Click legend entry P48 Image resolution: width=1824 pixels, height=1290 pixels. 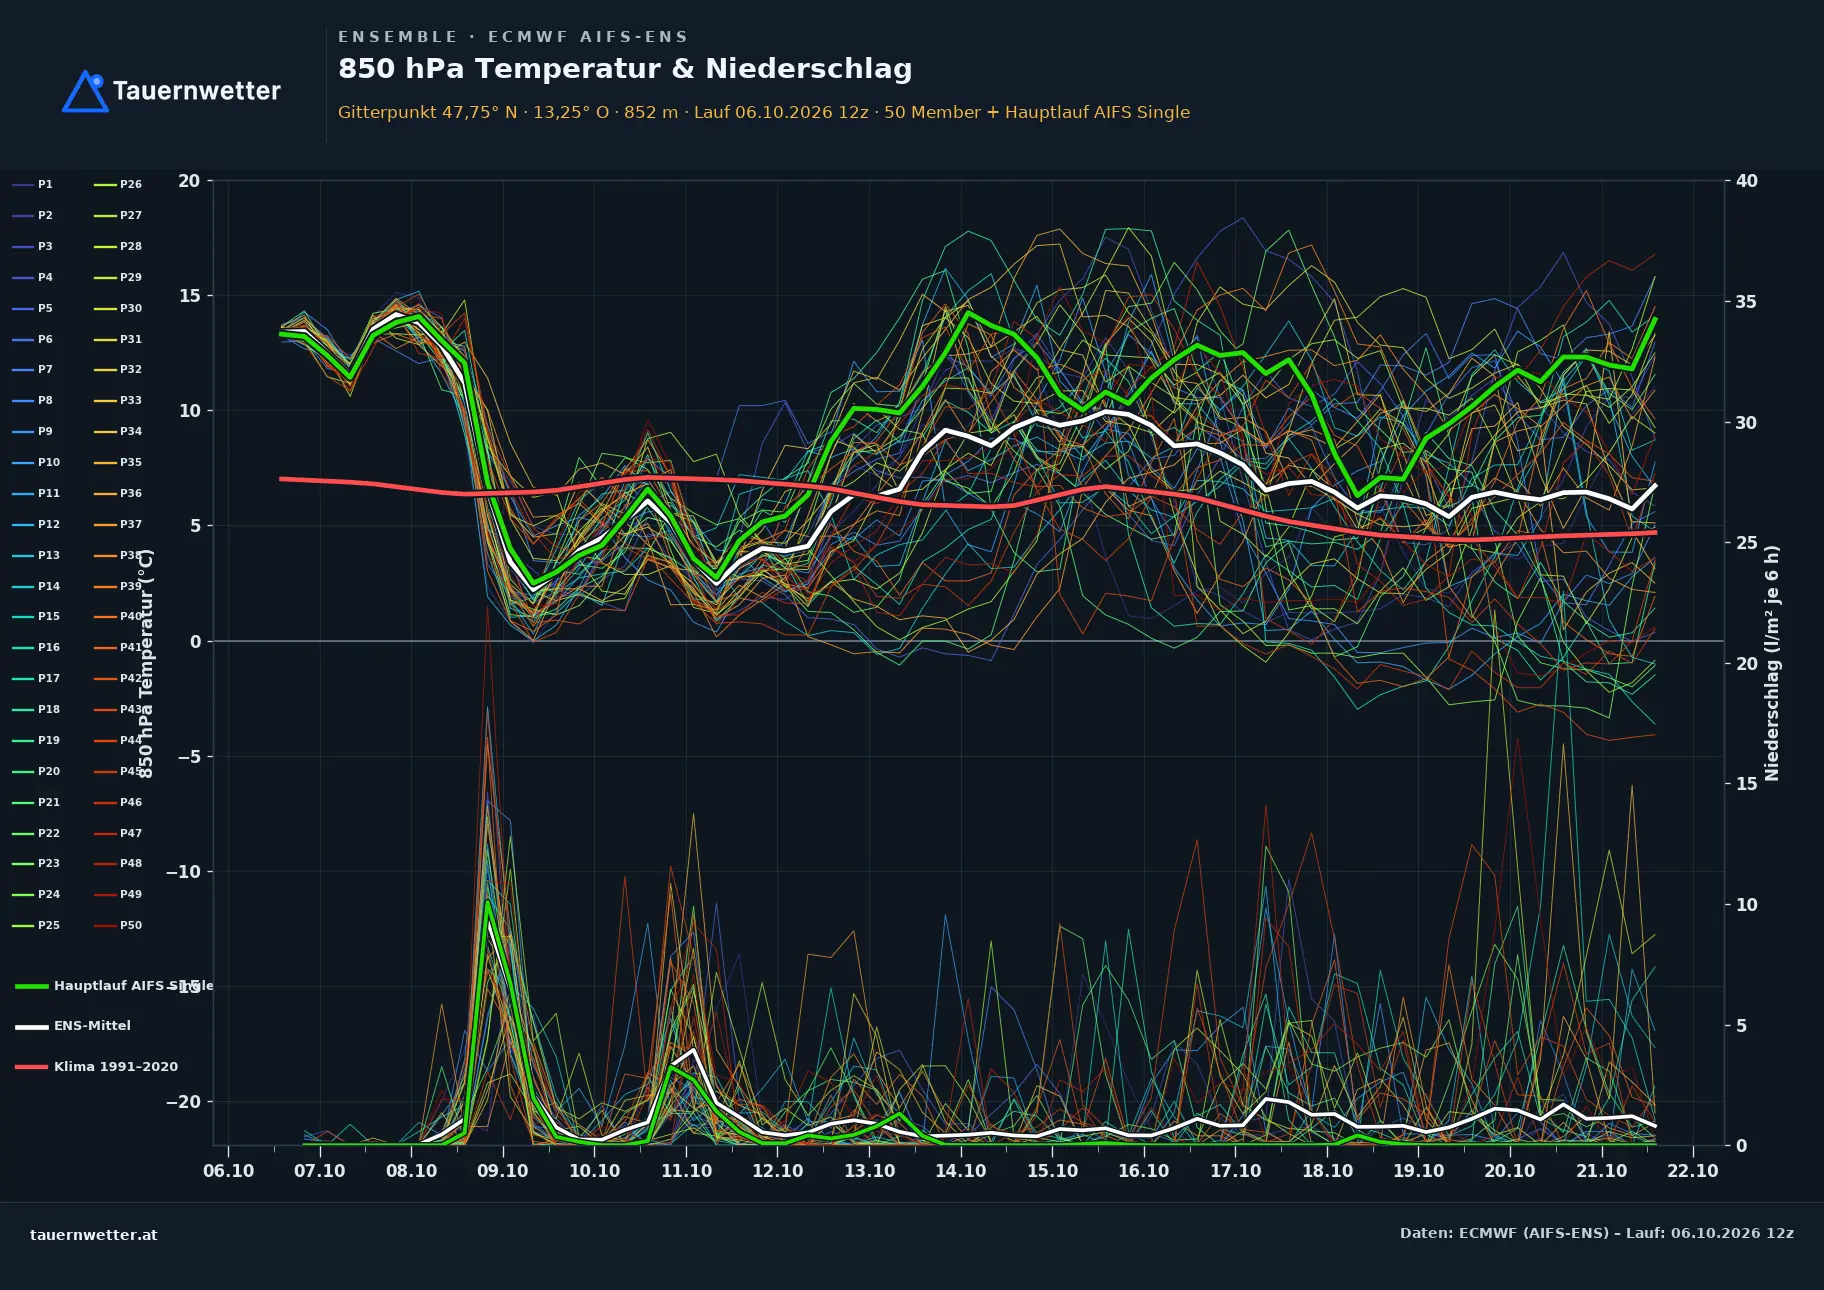tap(118, 864)
